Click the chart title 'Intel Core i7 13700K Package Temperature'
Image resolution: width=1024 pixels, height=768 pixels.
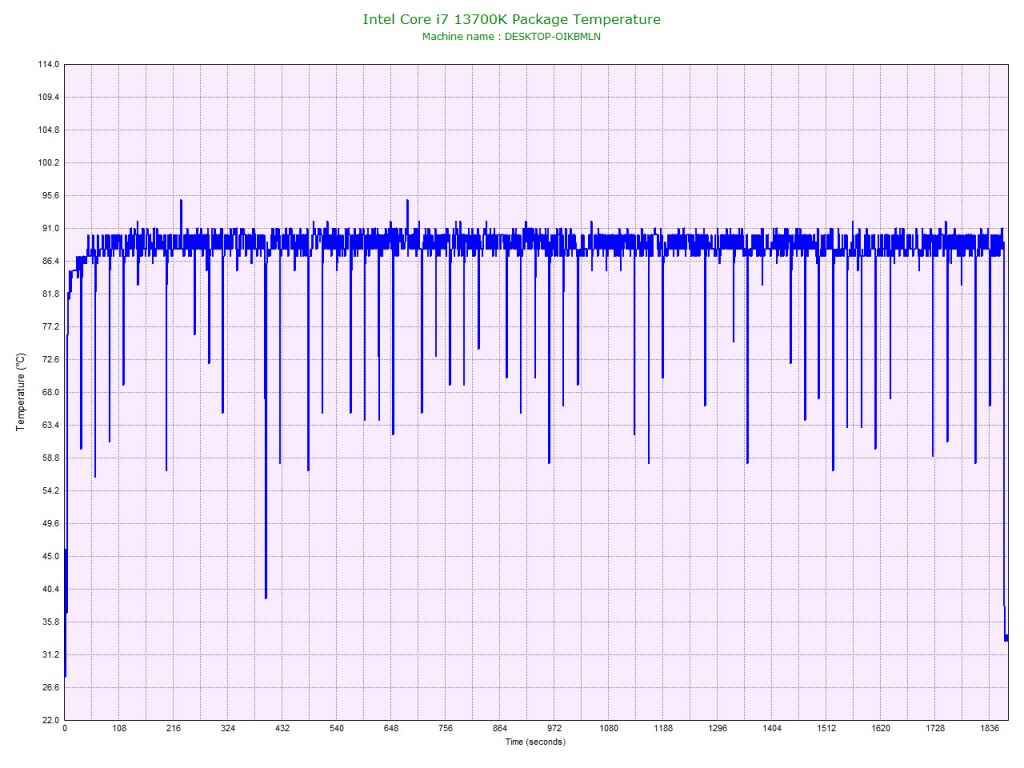511,19
